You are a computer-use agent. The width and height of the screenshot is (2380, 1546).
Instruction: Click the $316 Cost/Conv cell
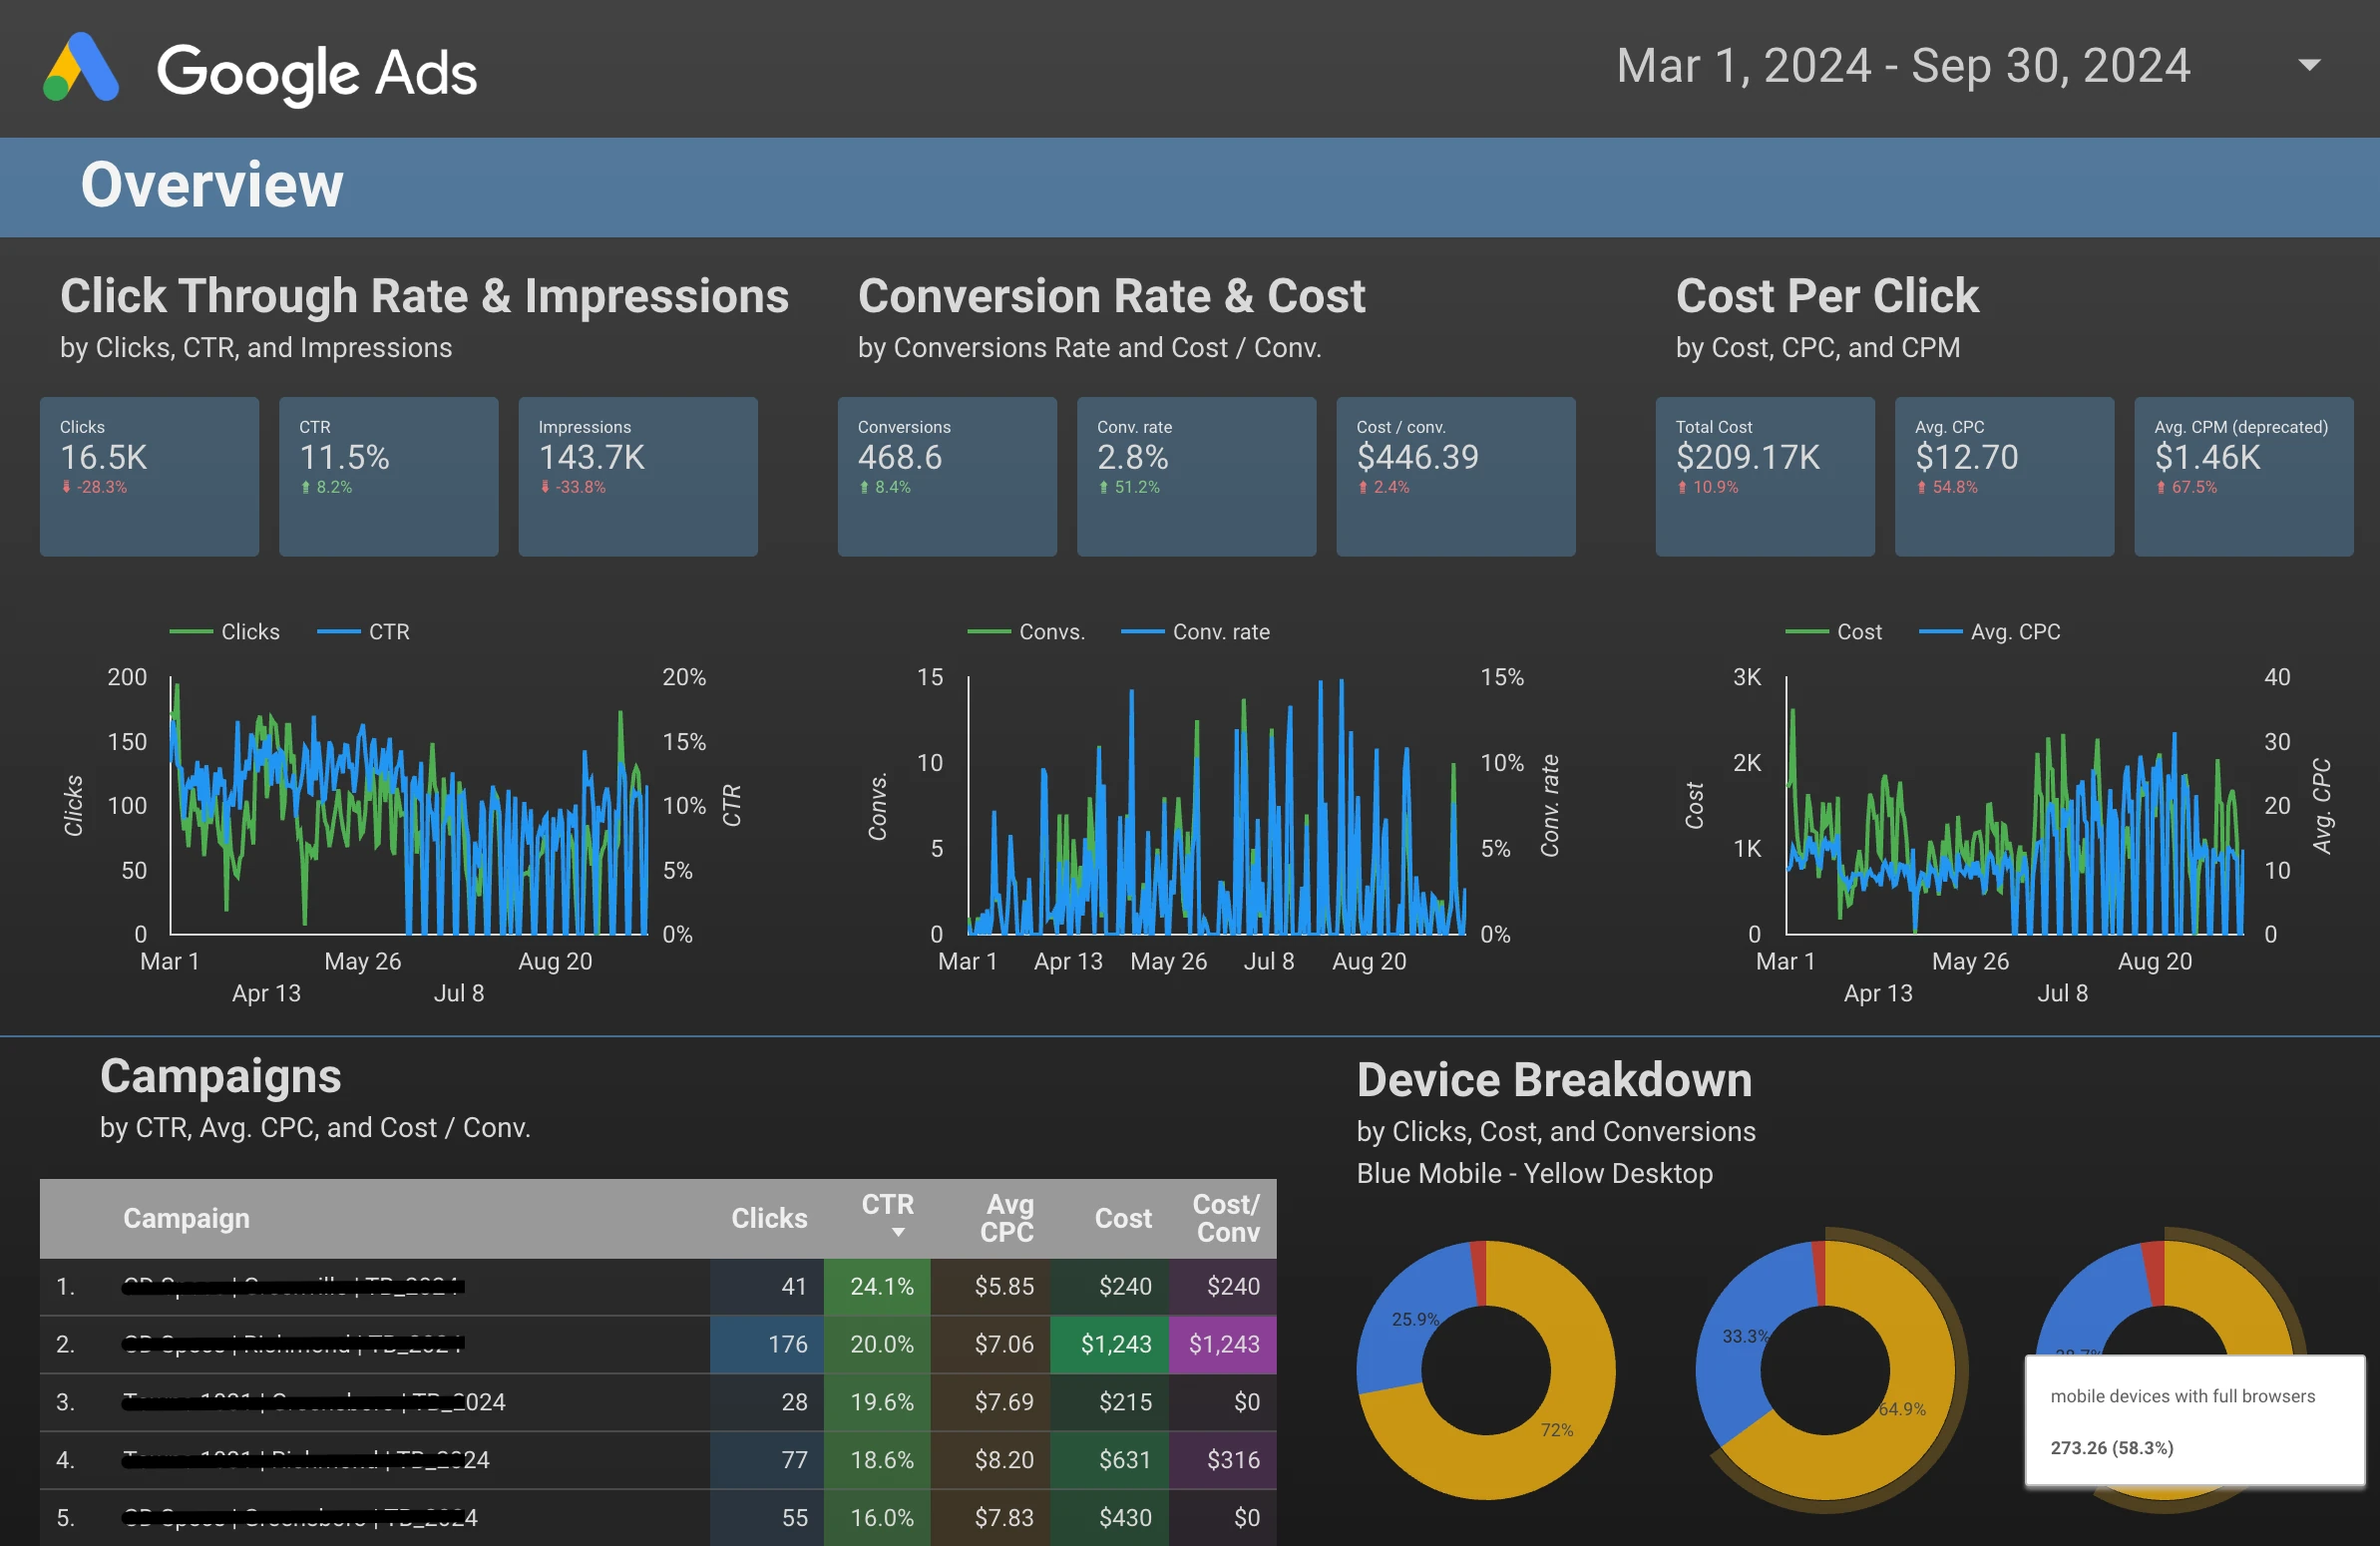(1223, 1460)
